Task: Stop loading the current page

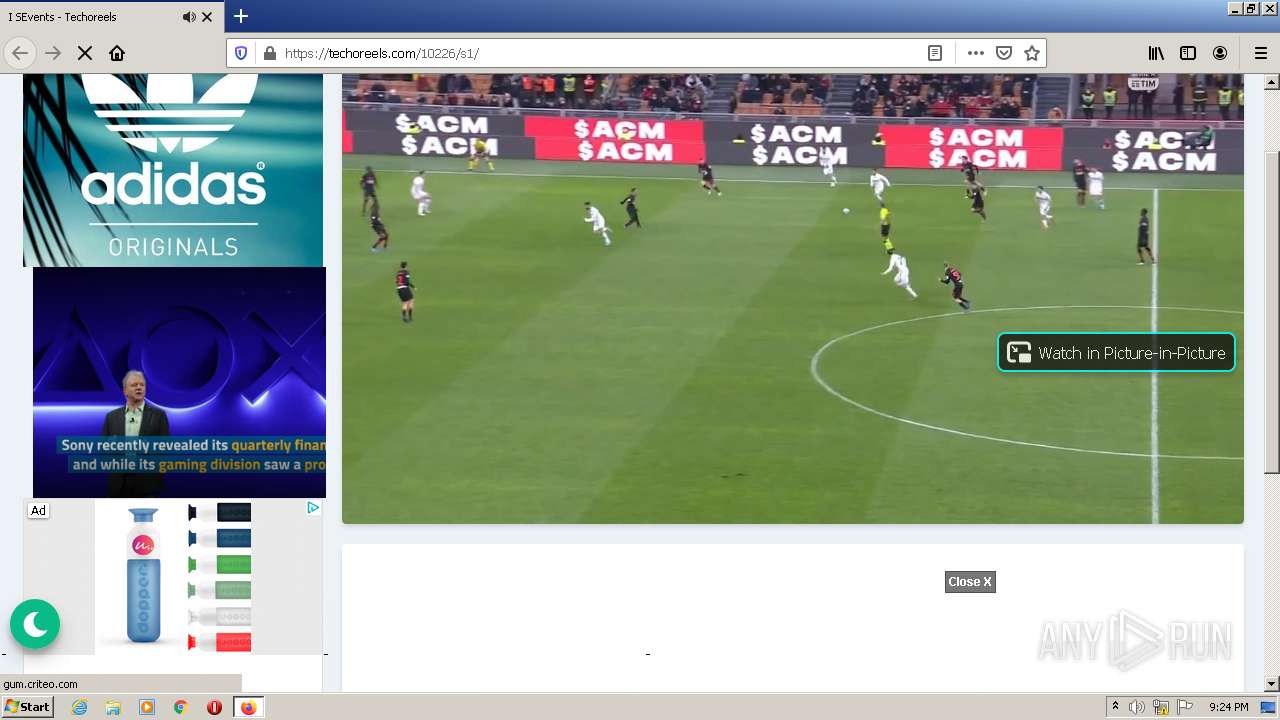Action: 85,53
